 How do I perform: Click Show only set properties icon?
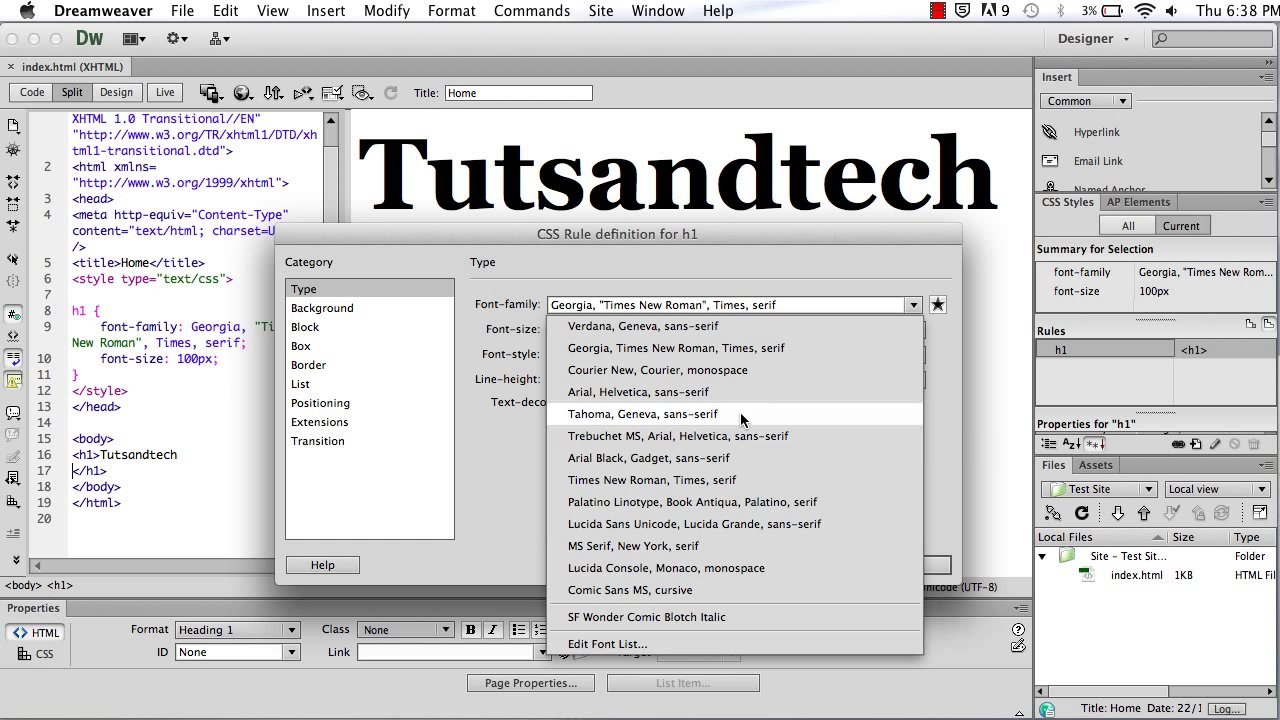[x=1095, y=444]
